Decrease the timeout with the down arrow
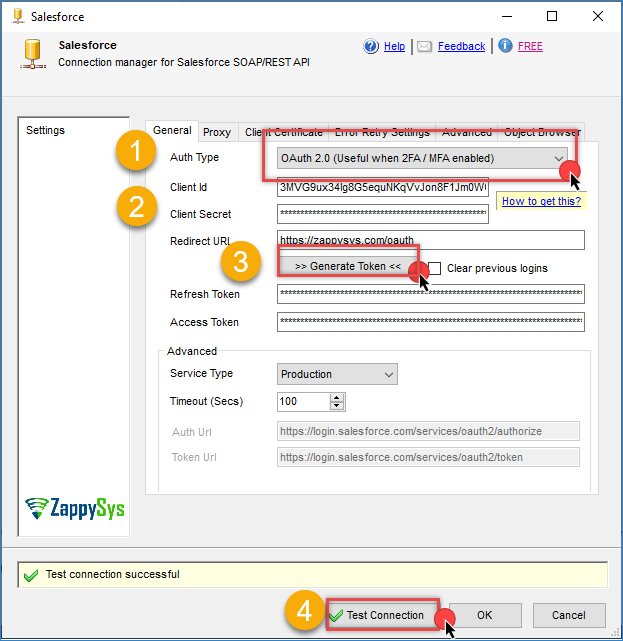 336,406
